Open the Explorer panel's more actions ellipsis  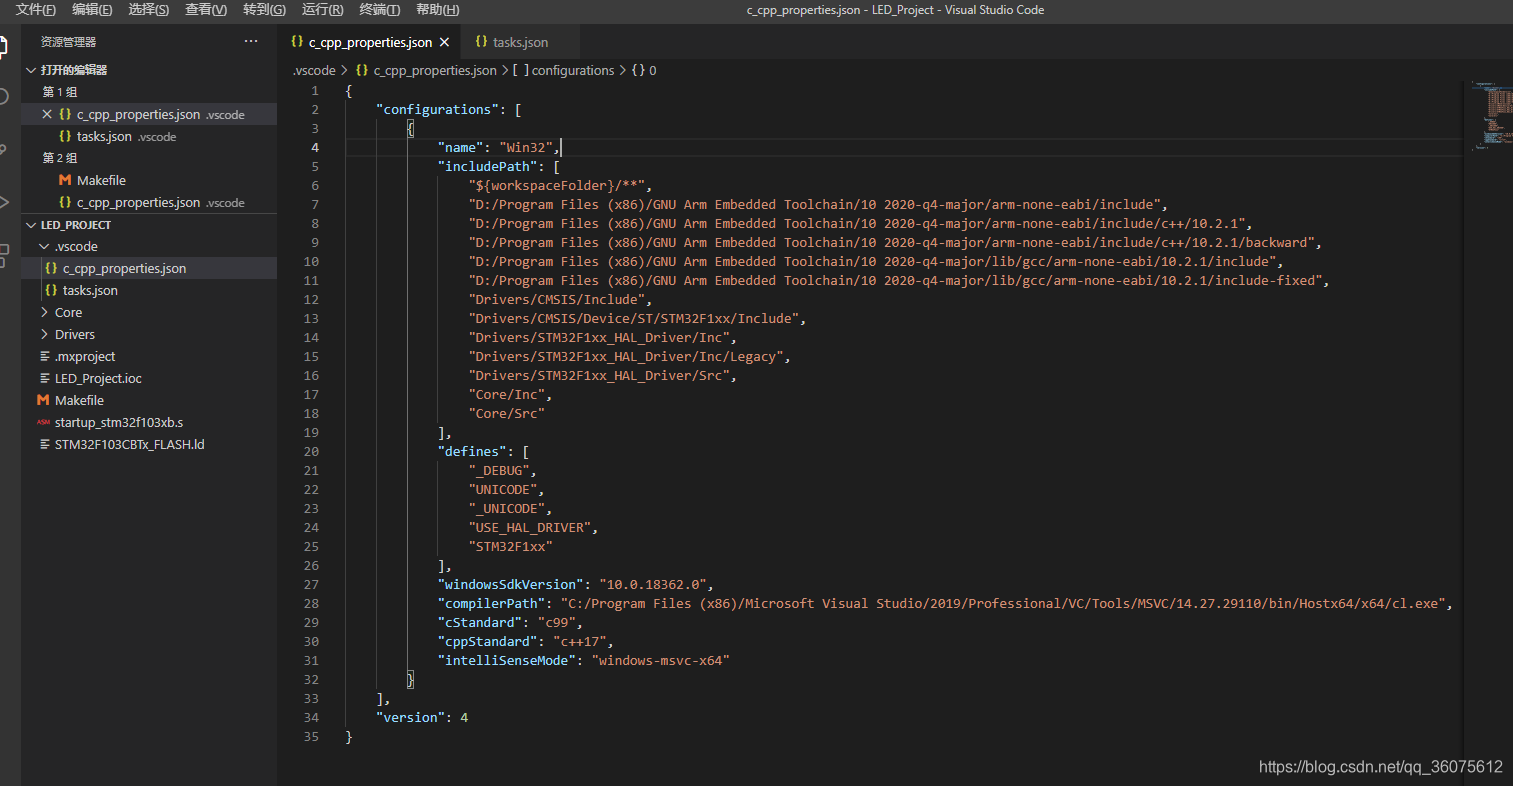(251, 42)
